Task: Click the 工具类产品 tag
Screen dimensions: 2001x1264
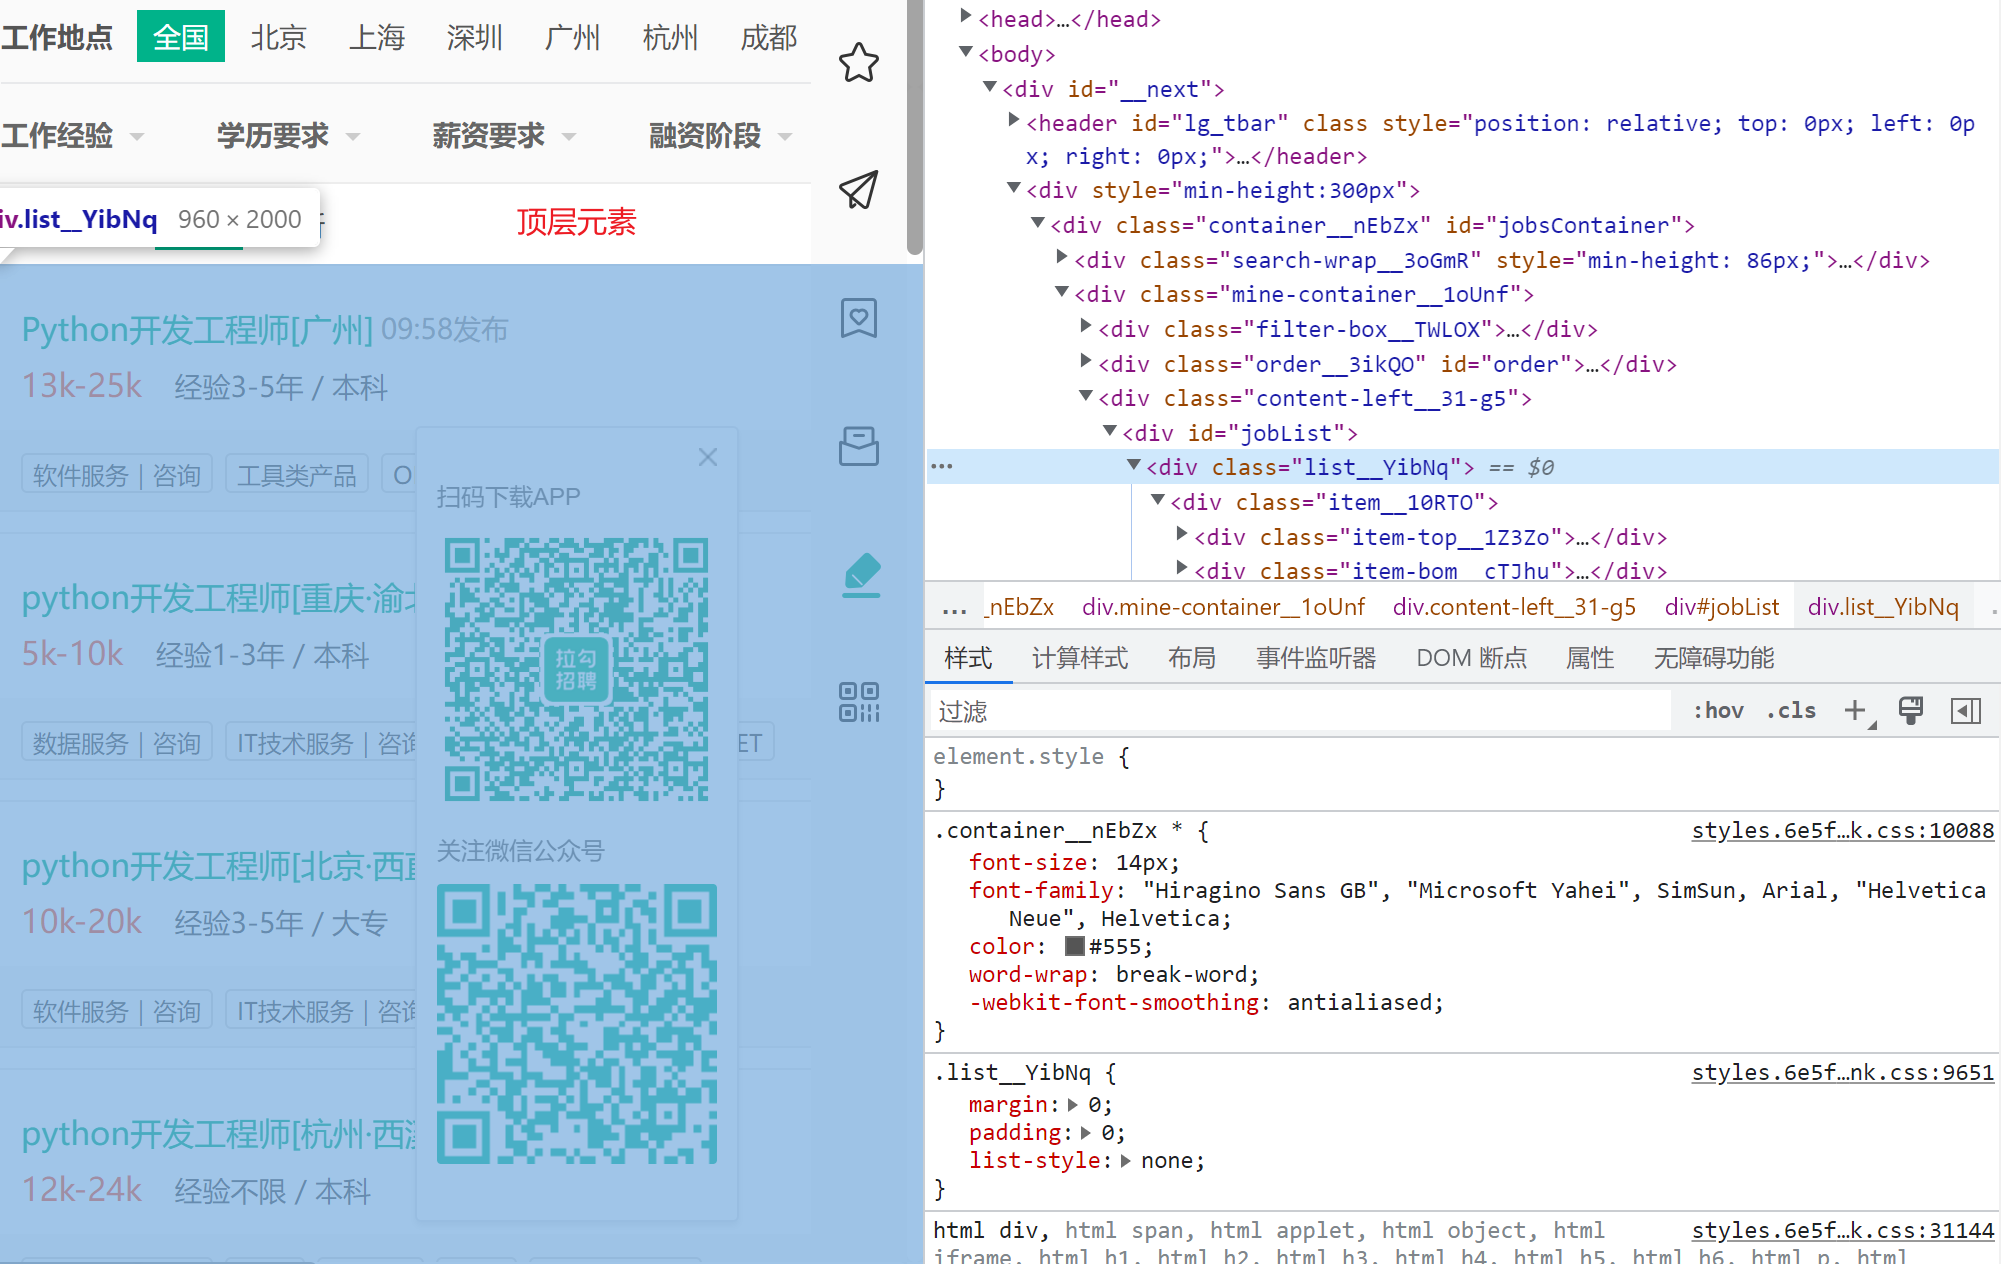Action: (x=297, y=475)
